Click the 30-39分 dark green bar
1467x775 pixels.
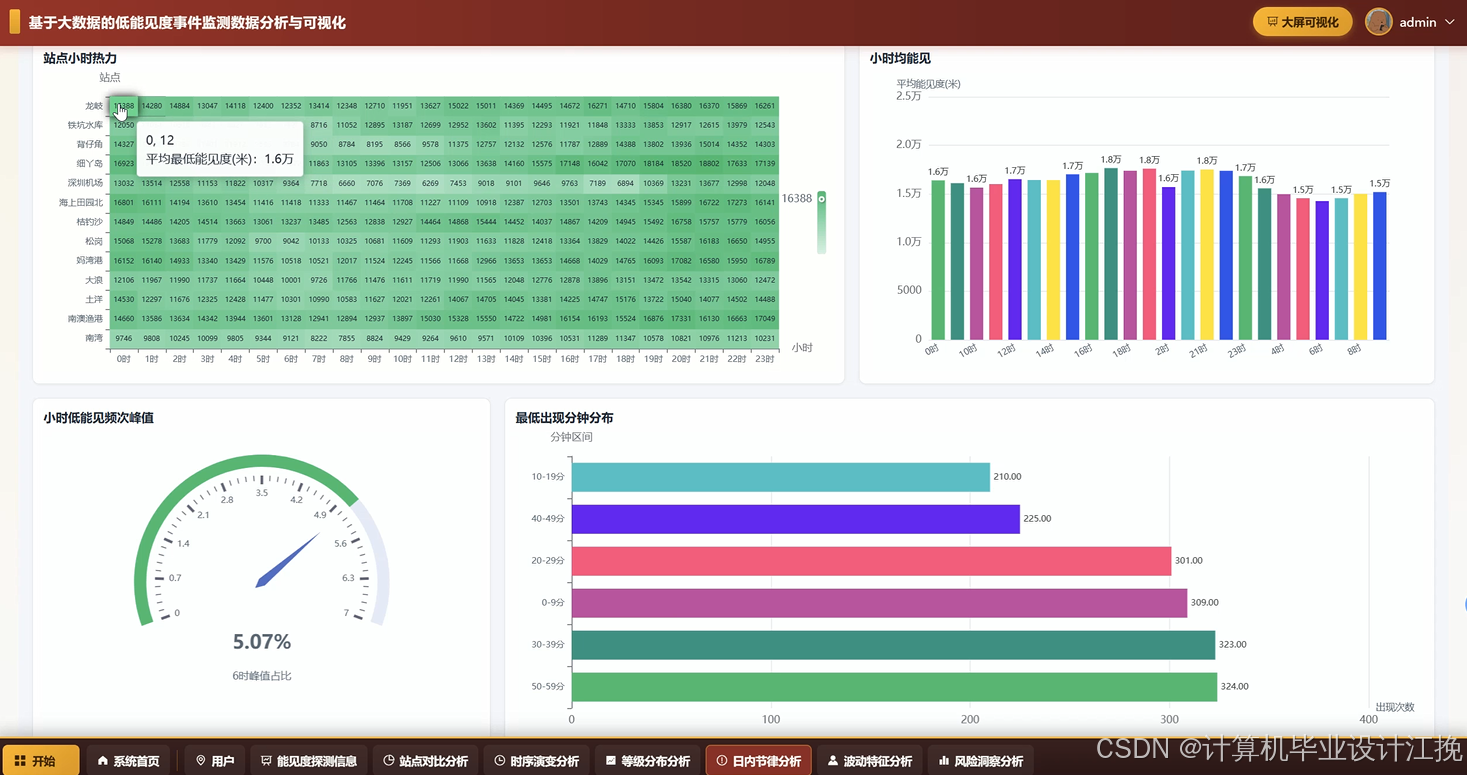(893, 645)
